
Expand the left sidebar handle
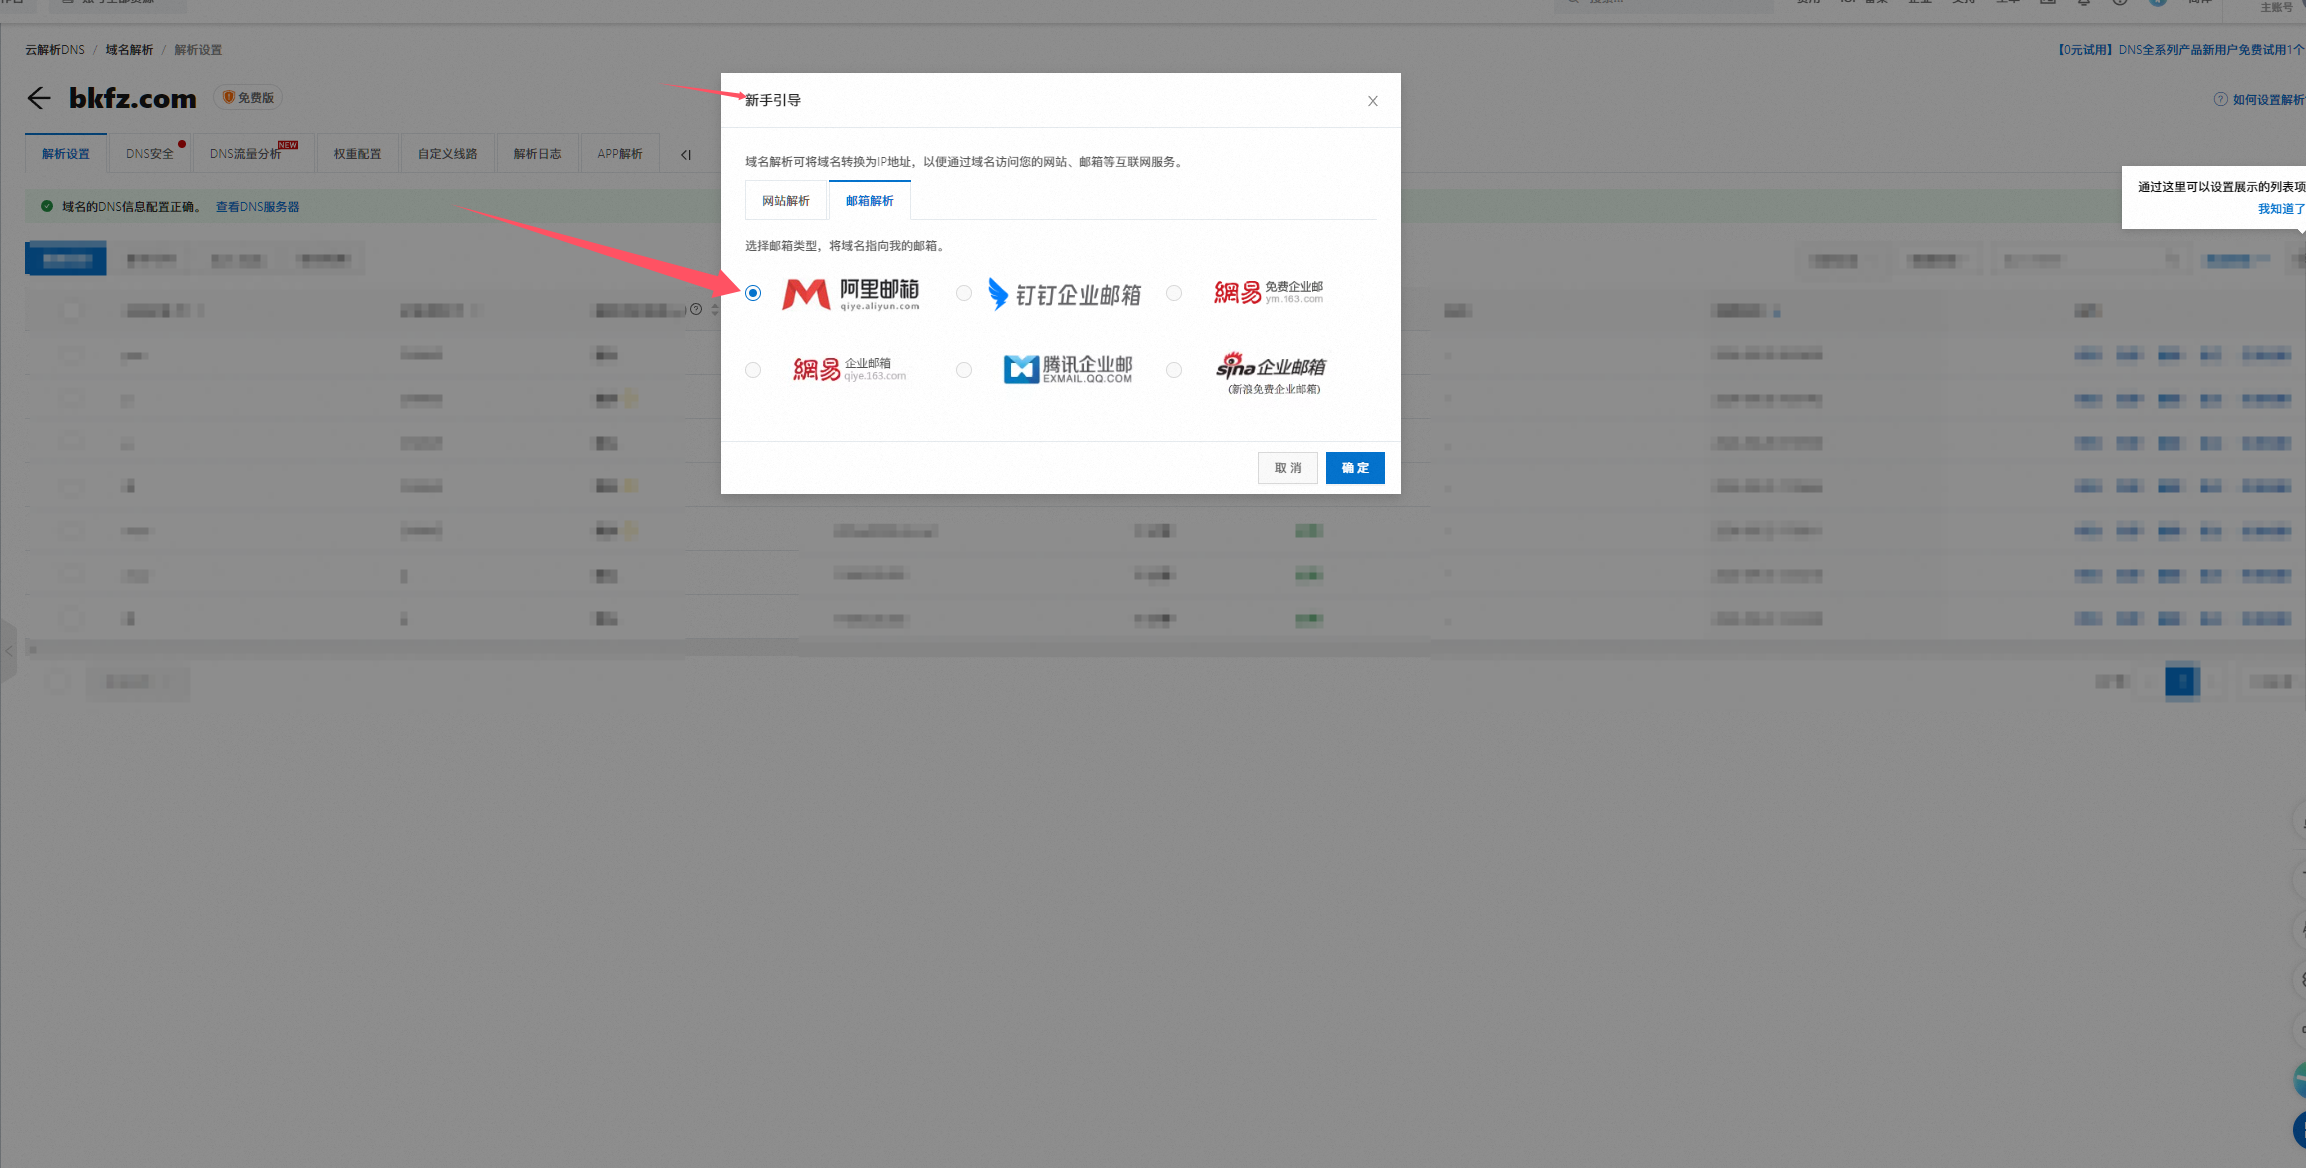tap(9, 651)
